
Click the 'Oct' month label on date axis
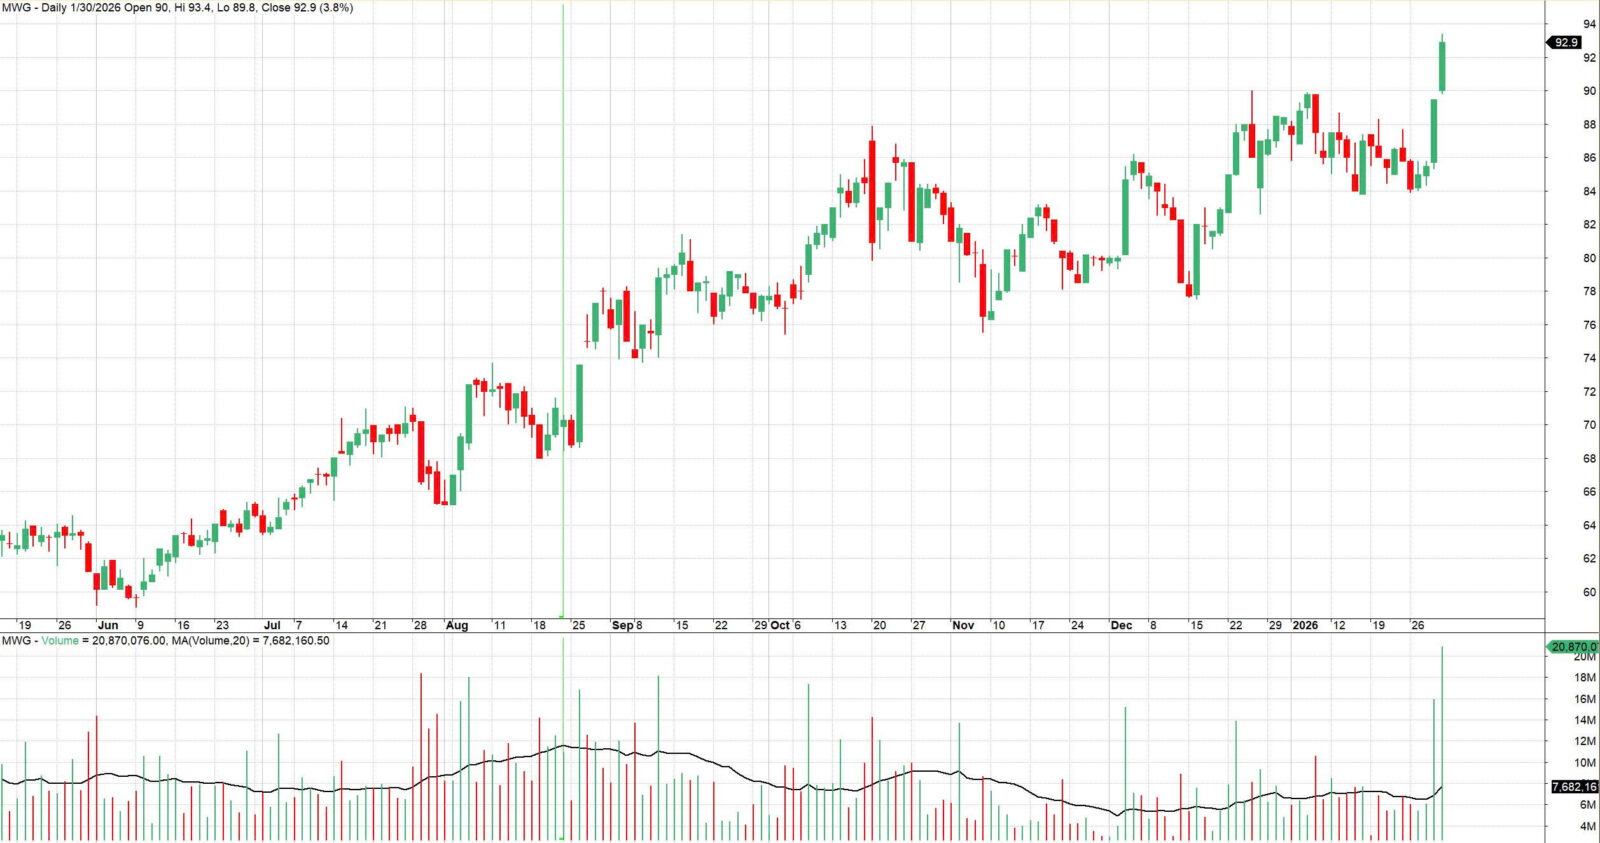(780, 625)
